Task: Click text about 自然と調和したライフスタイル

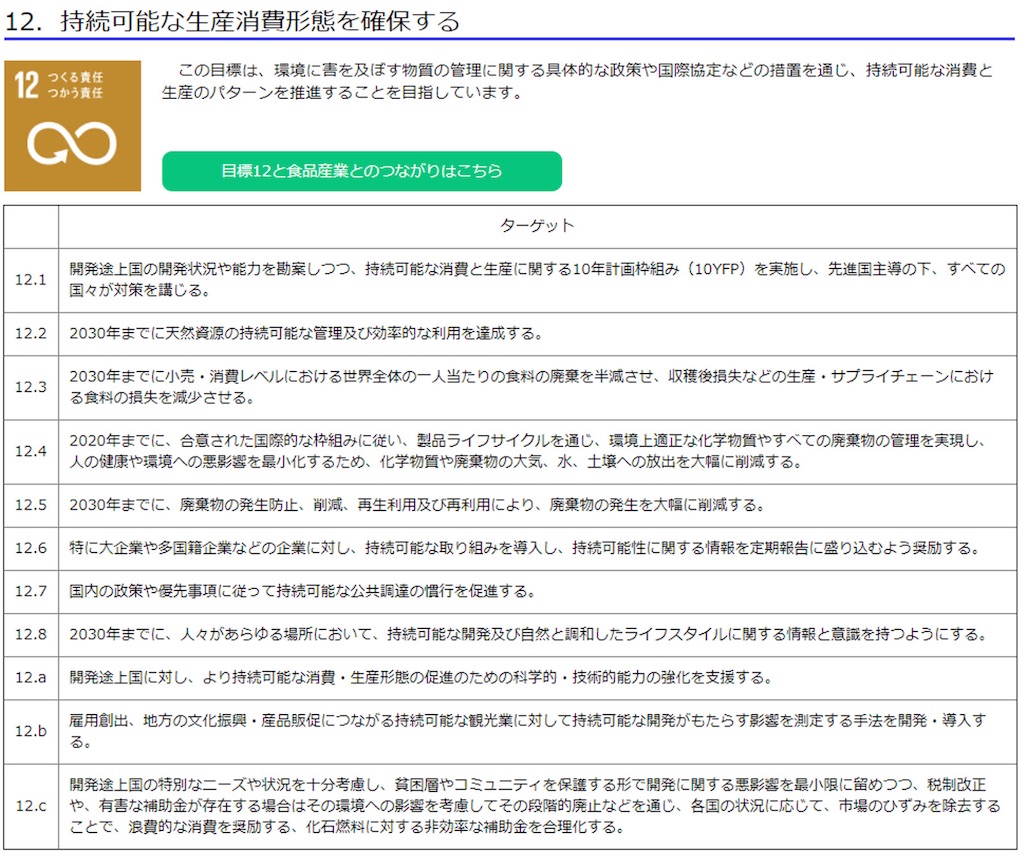Action: [529, 634]
